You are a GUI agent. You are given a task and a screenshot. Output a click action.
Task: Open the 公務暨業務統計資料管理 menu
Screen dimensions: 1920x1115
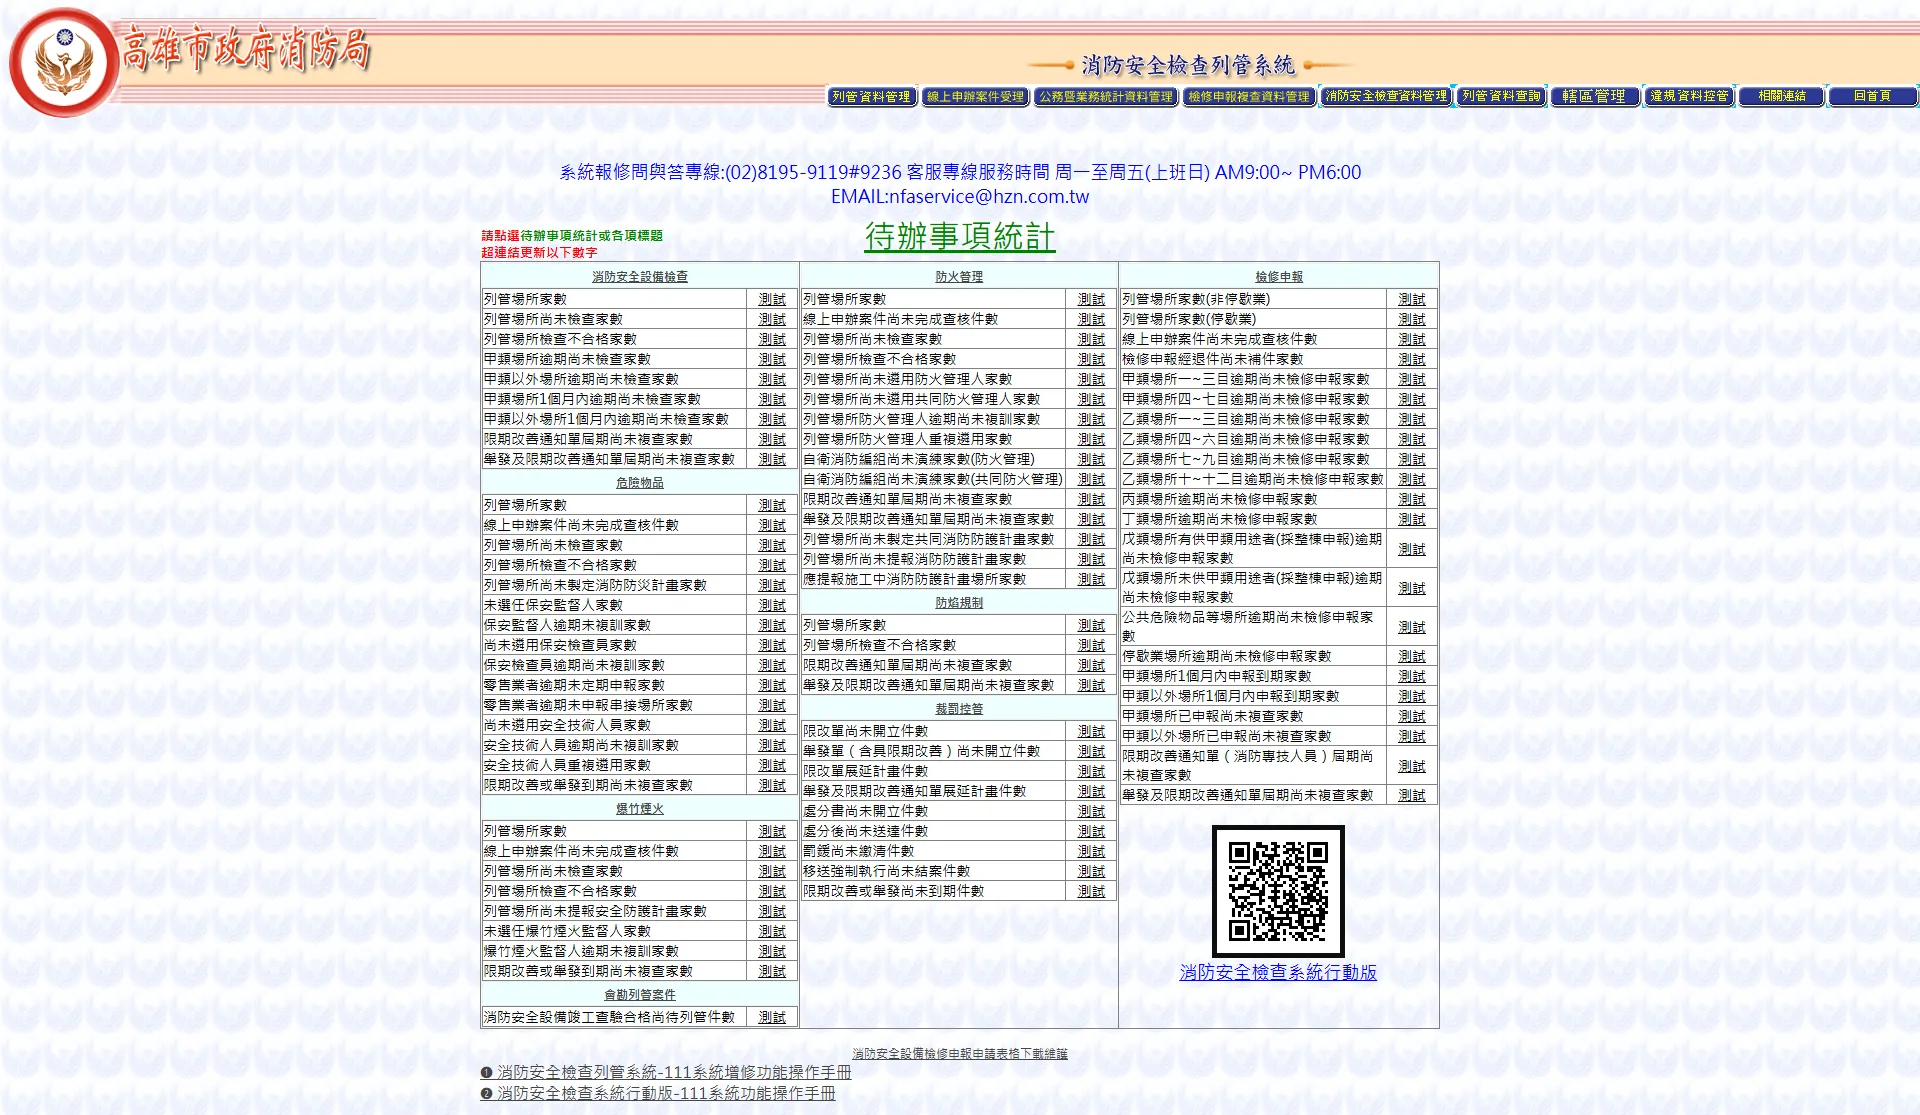click(x=1105, y=97)
